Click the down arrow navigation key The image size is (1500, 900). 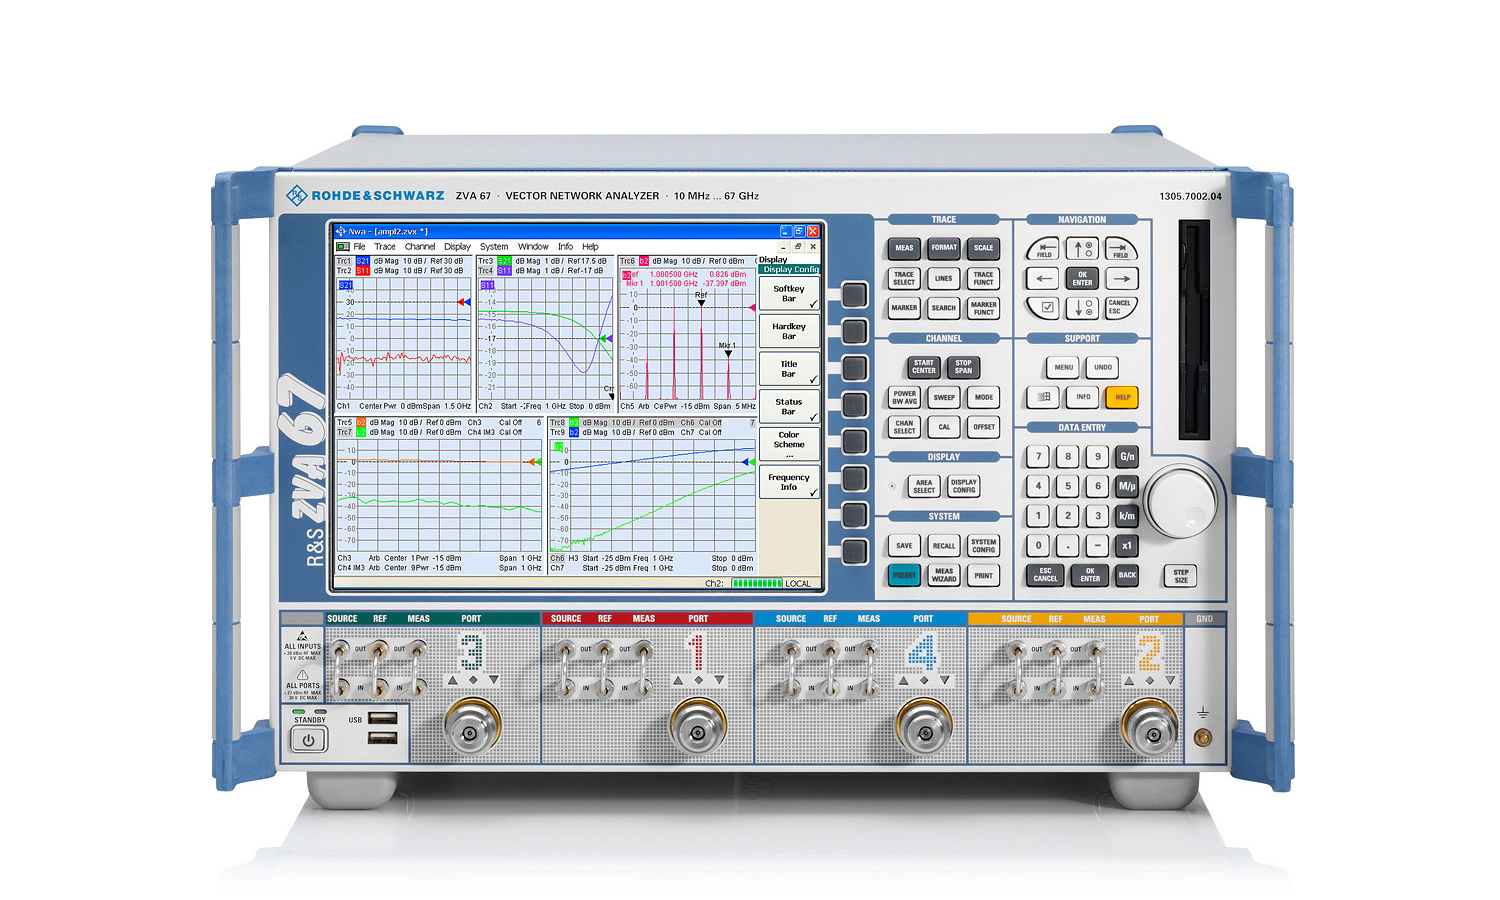[x=1082, y=308]
